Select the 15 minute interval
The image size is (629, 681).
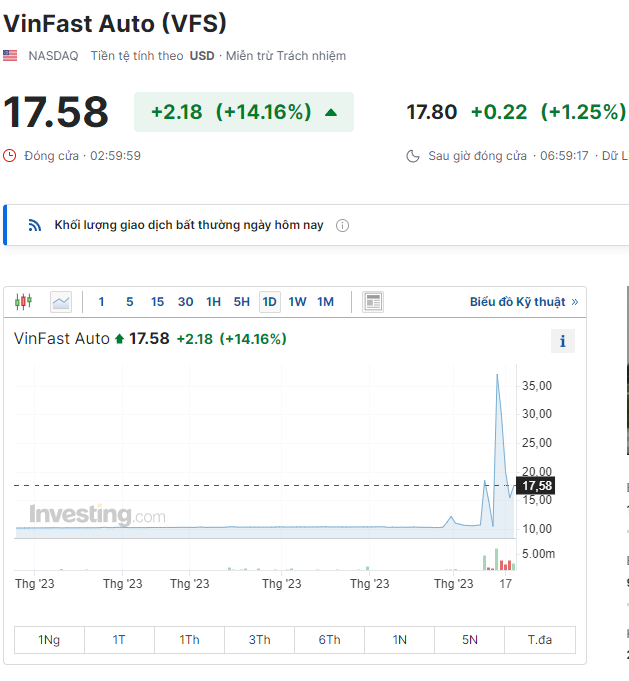click(x=157, y=302)
